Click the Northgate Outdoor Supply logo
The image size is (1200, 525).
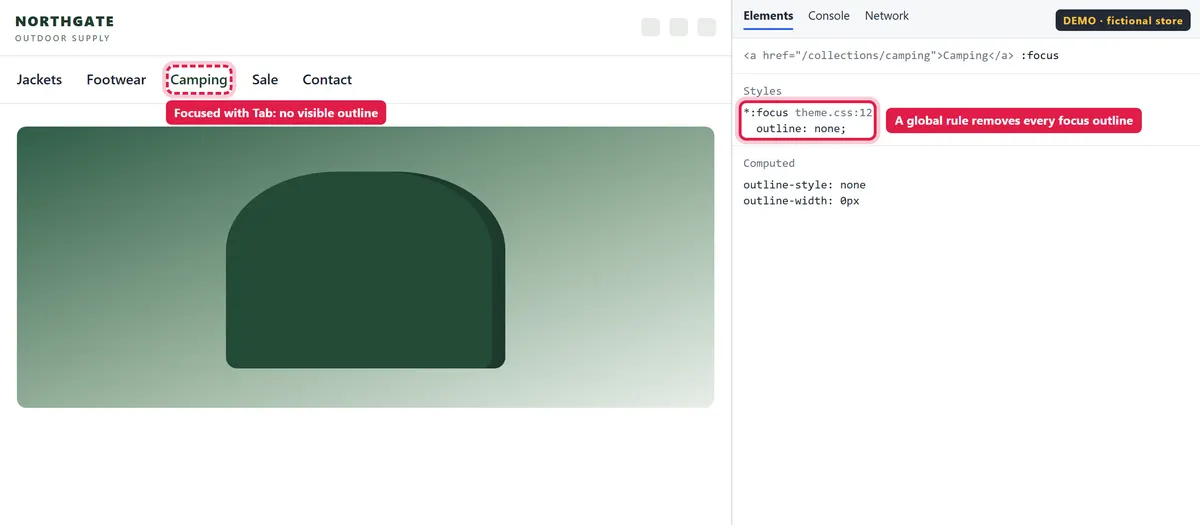click(65, 28)
